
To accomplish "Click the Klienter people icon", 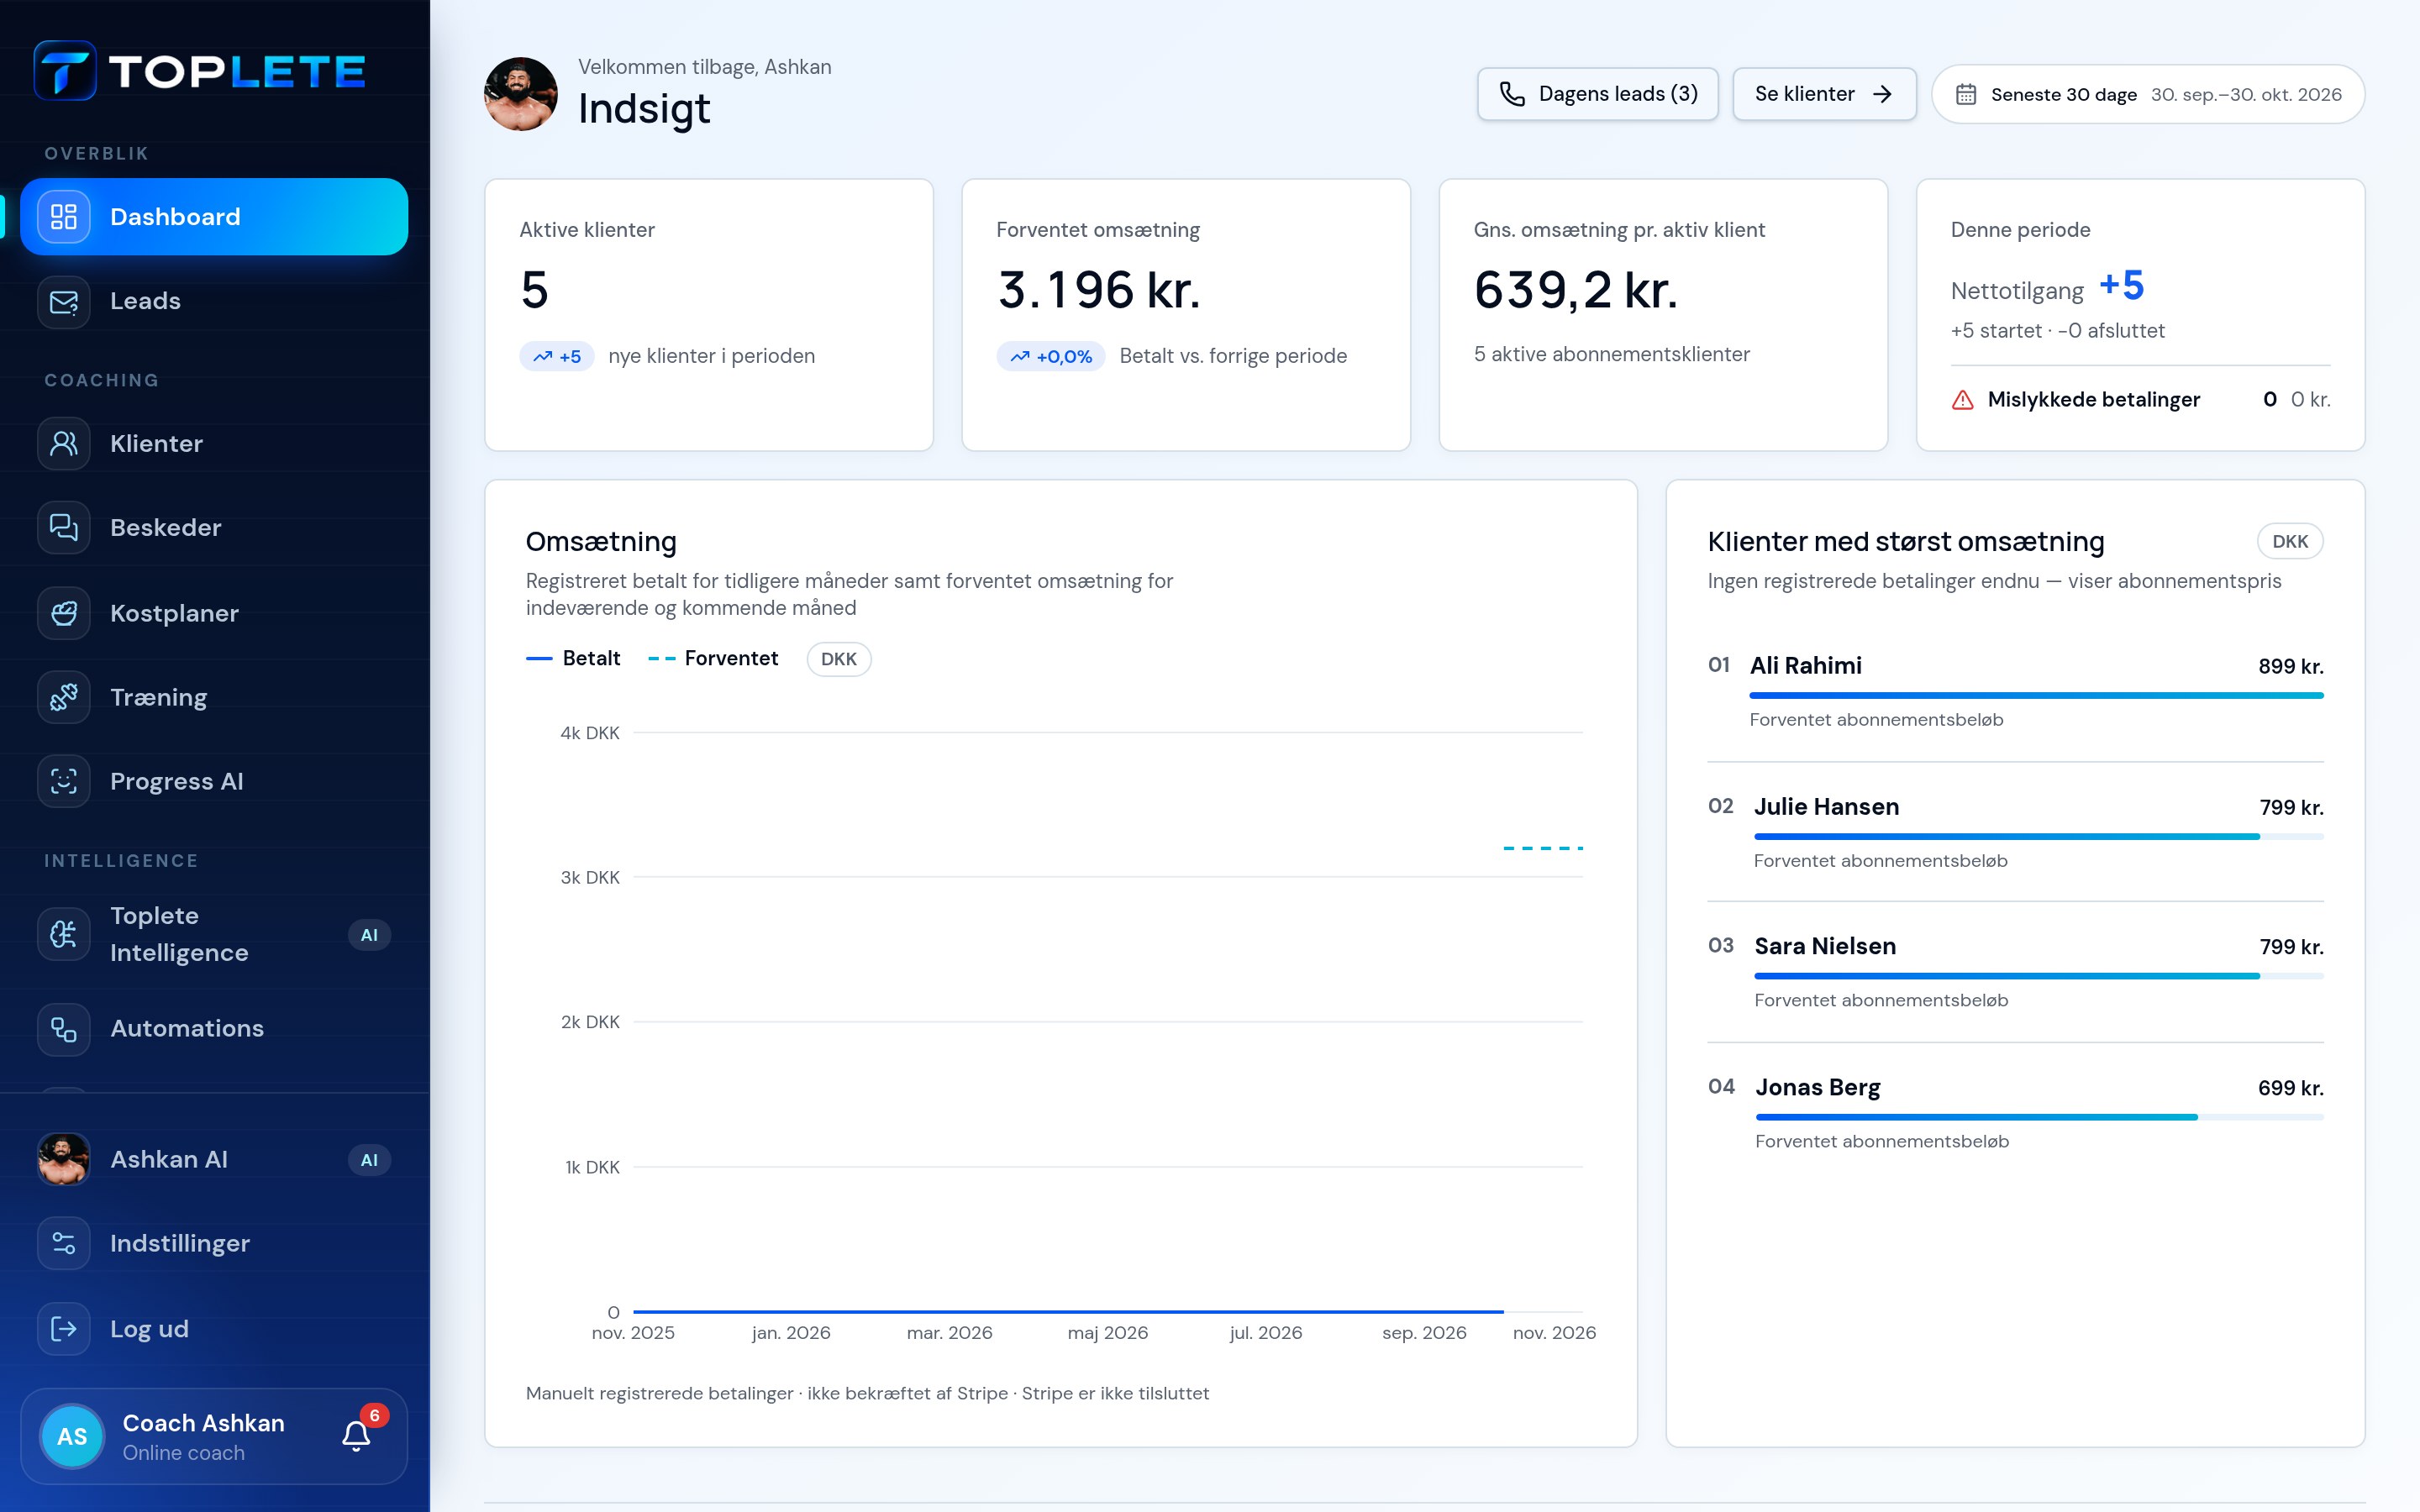I will [64, 443].
